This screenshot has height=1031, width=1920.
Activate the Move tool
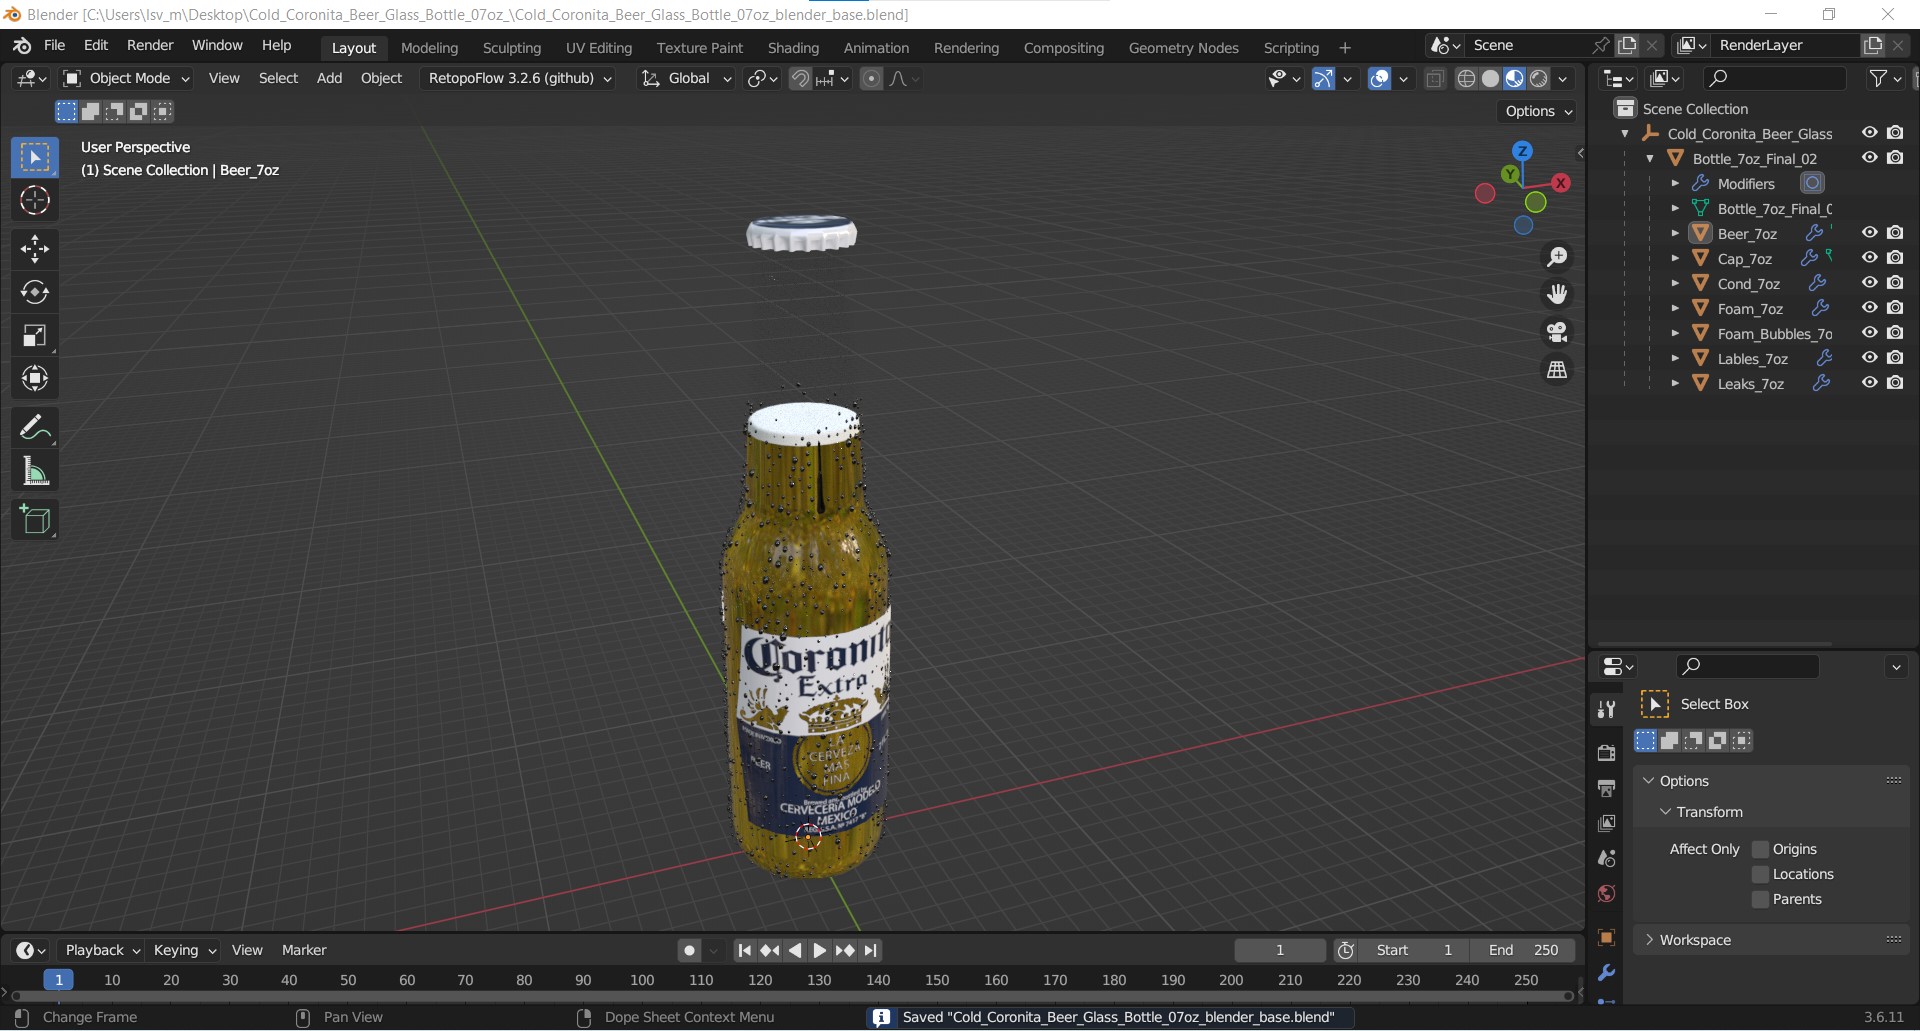[x=35, y=249]
